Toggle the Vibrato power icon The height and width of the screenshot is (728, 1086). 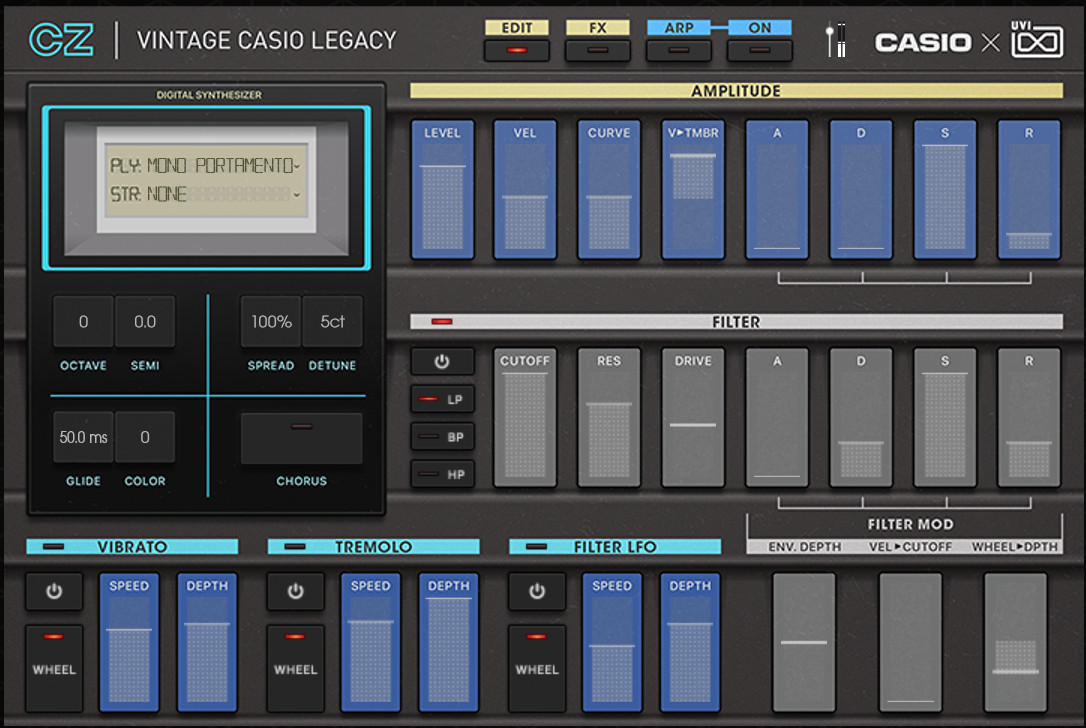pyautogui.click(x=54, y=592)
